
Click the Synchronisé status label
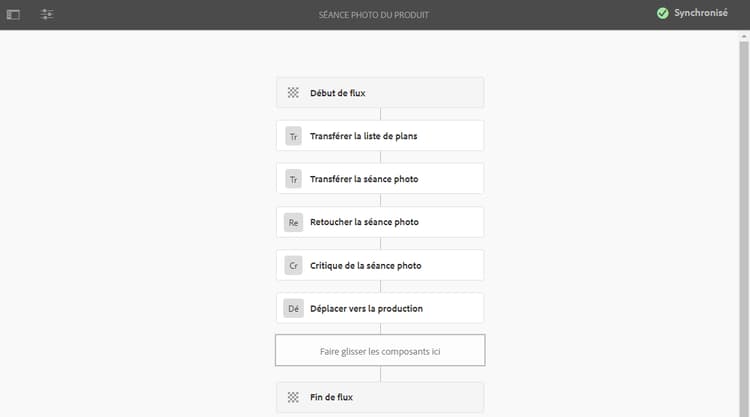701,13
